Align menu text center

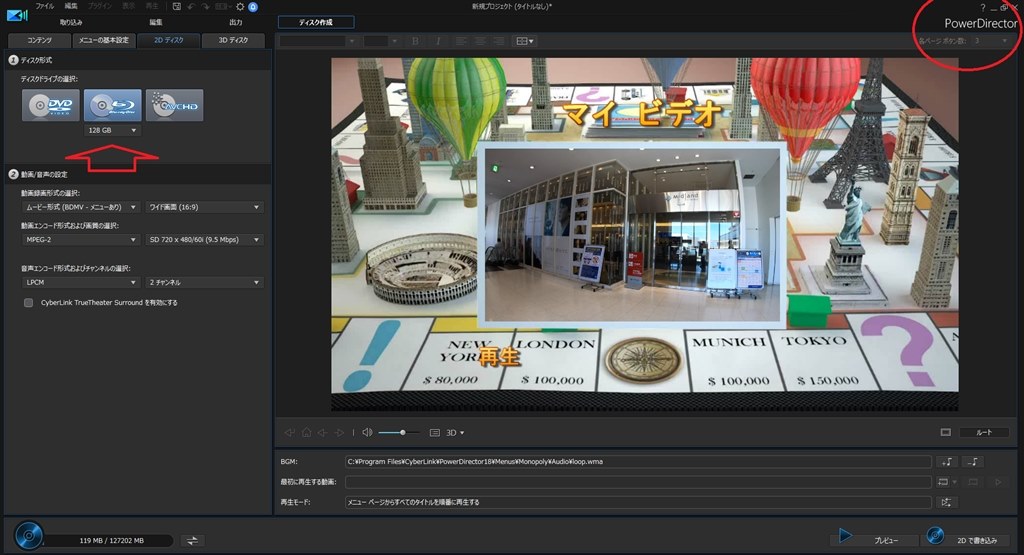pos(480,41)
